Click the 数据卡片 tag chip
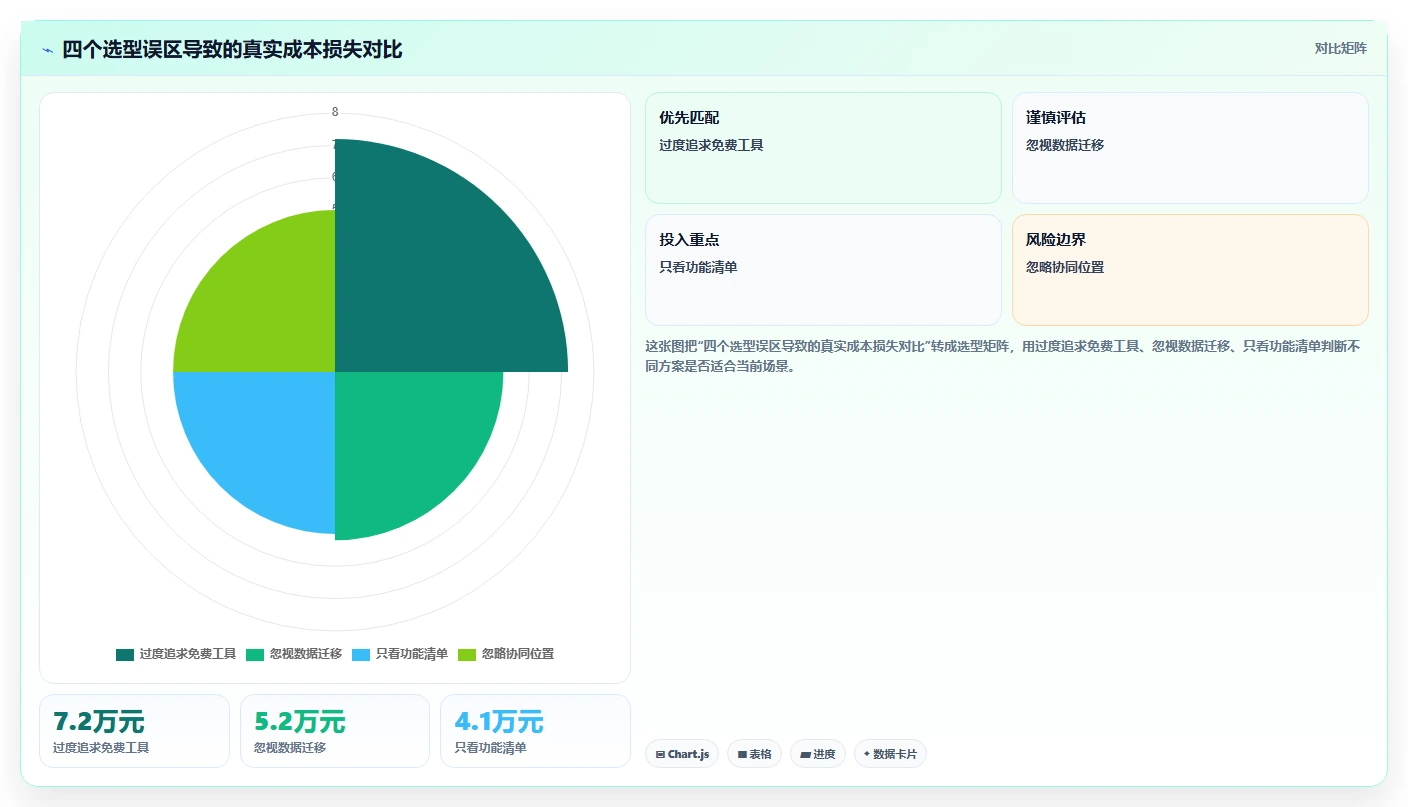 (x=890, y=754)
